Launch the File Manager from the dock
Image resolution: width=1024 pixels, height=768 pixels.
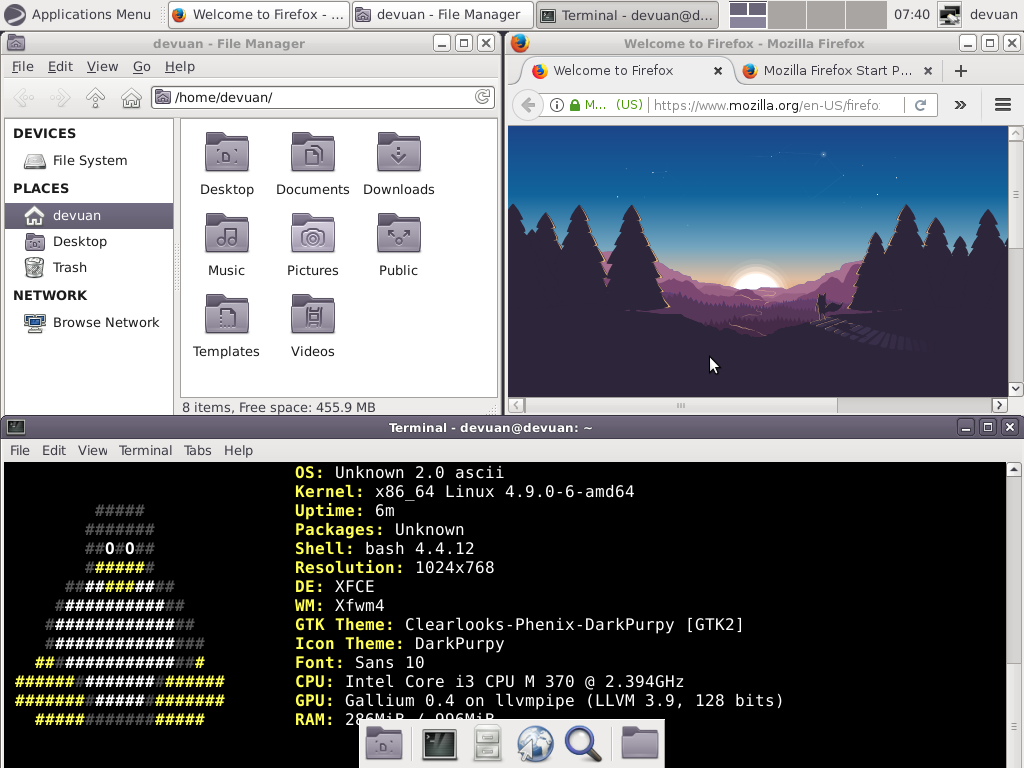coord(487,743)
